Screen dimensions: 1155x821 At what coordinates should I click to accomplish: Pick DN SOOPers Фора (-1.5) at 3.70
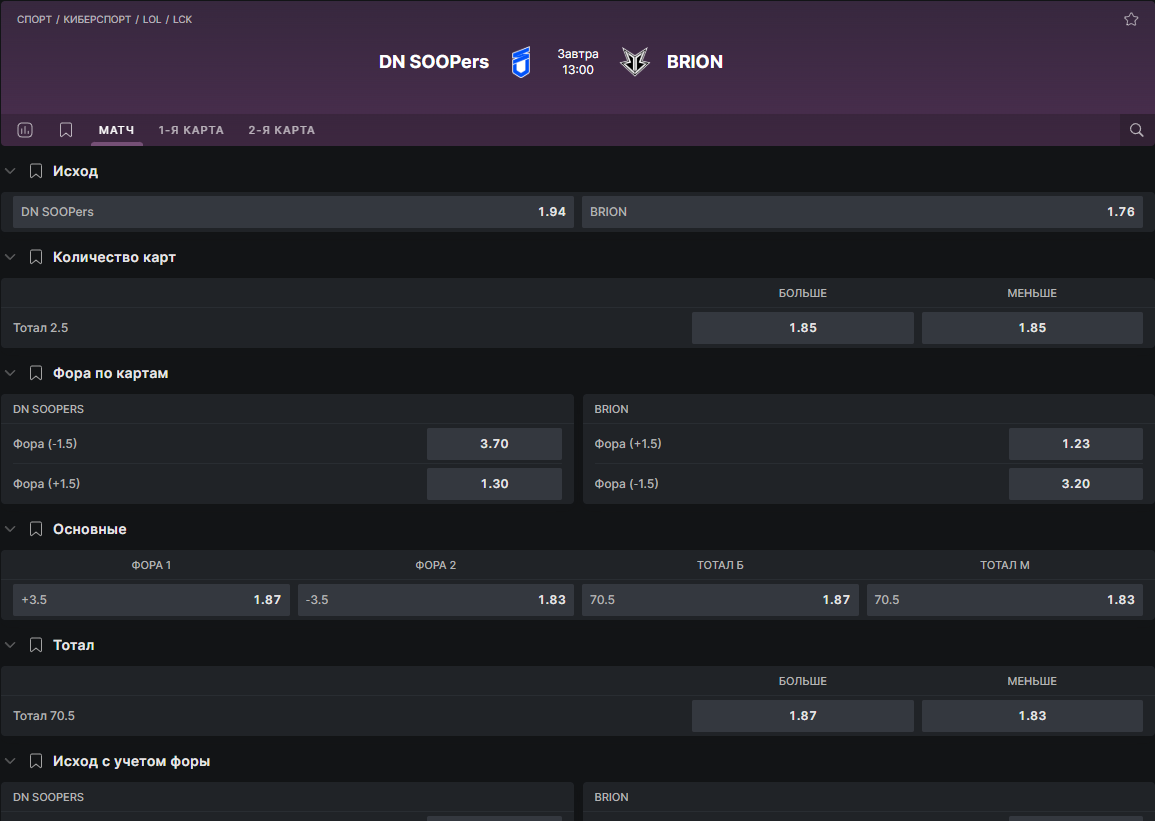(494, 444)
